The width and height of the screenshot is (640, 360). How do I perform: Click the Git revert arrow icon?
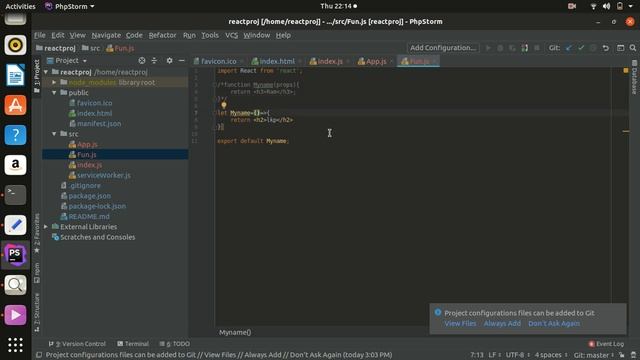click(606, 48)
